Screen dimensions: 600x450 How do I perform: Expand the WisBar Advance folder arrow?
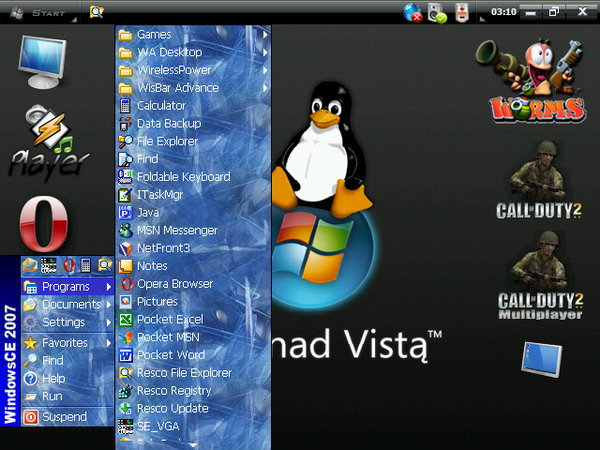tap(265, 88)
